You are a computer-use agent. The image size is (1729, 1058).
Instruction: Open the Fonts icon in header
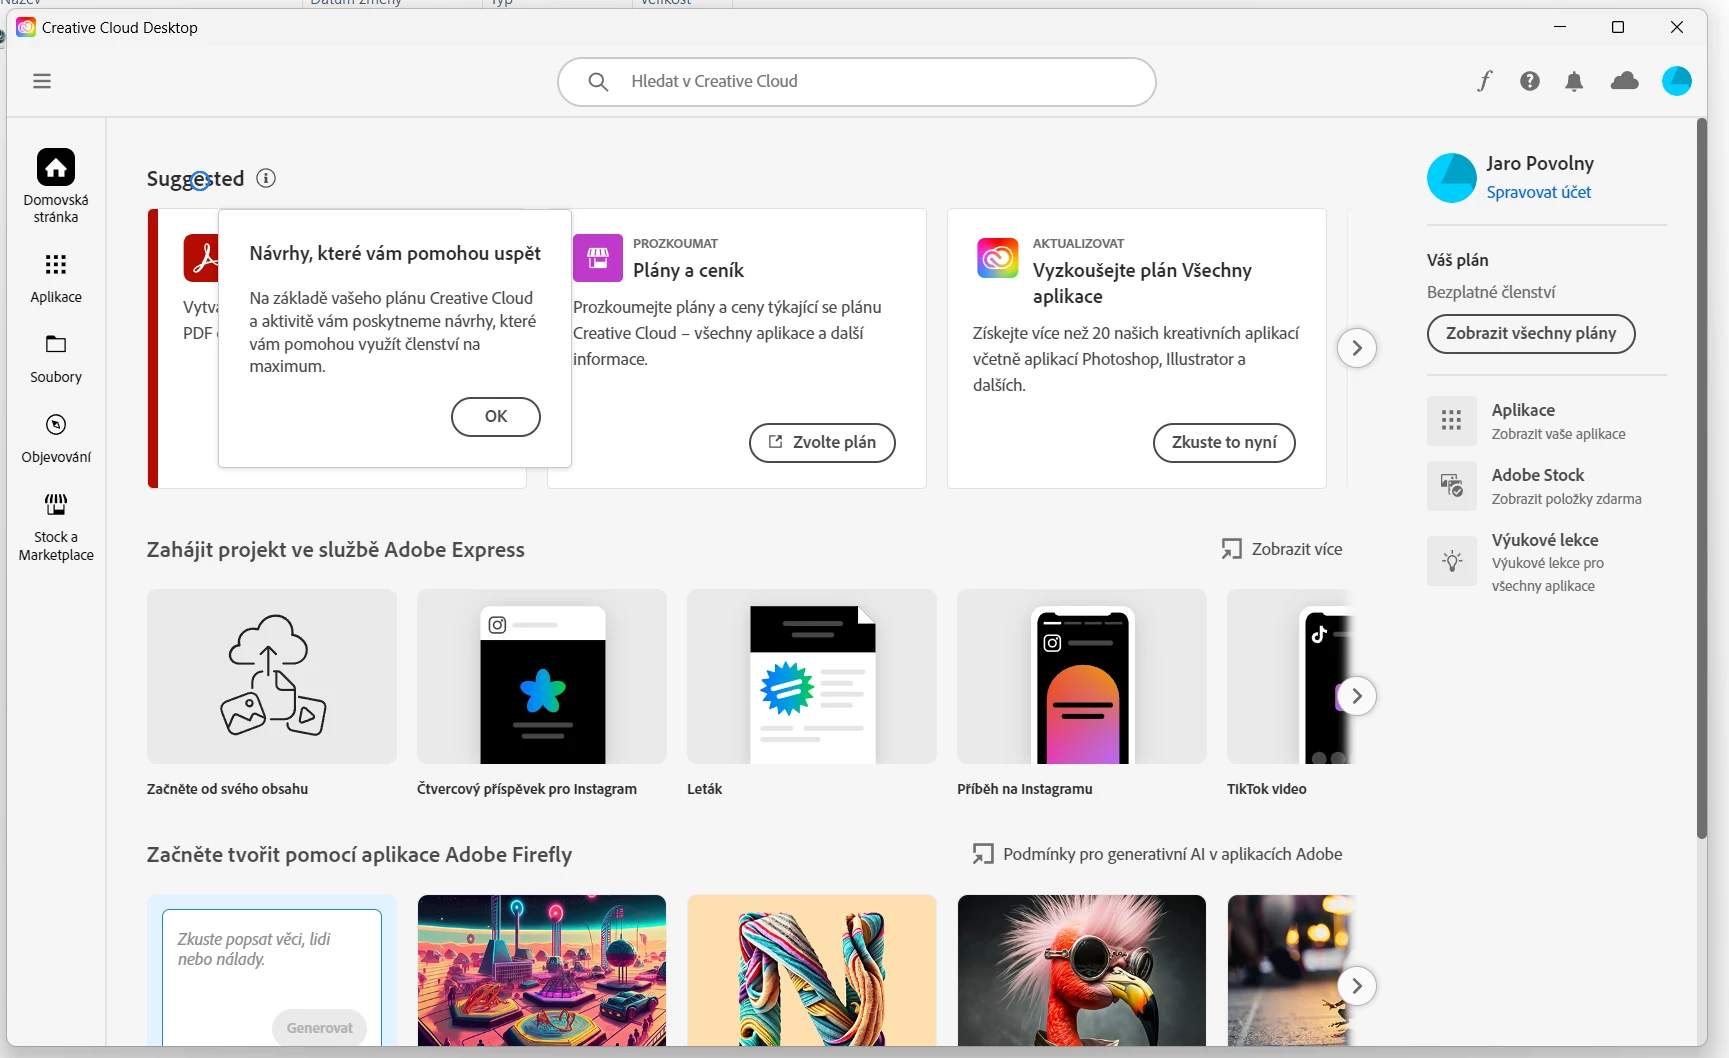point(1485,81)
